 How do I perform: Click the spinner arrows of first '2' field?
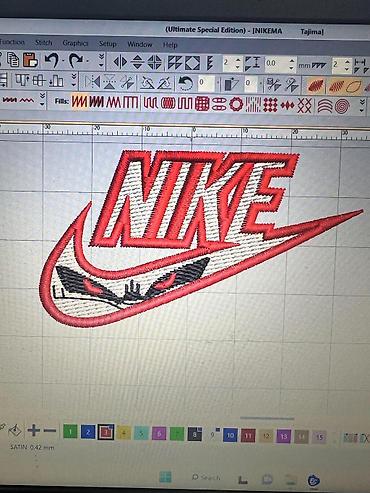(x=238, y=63)
